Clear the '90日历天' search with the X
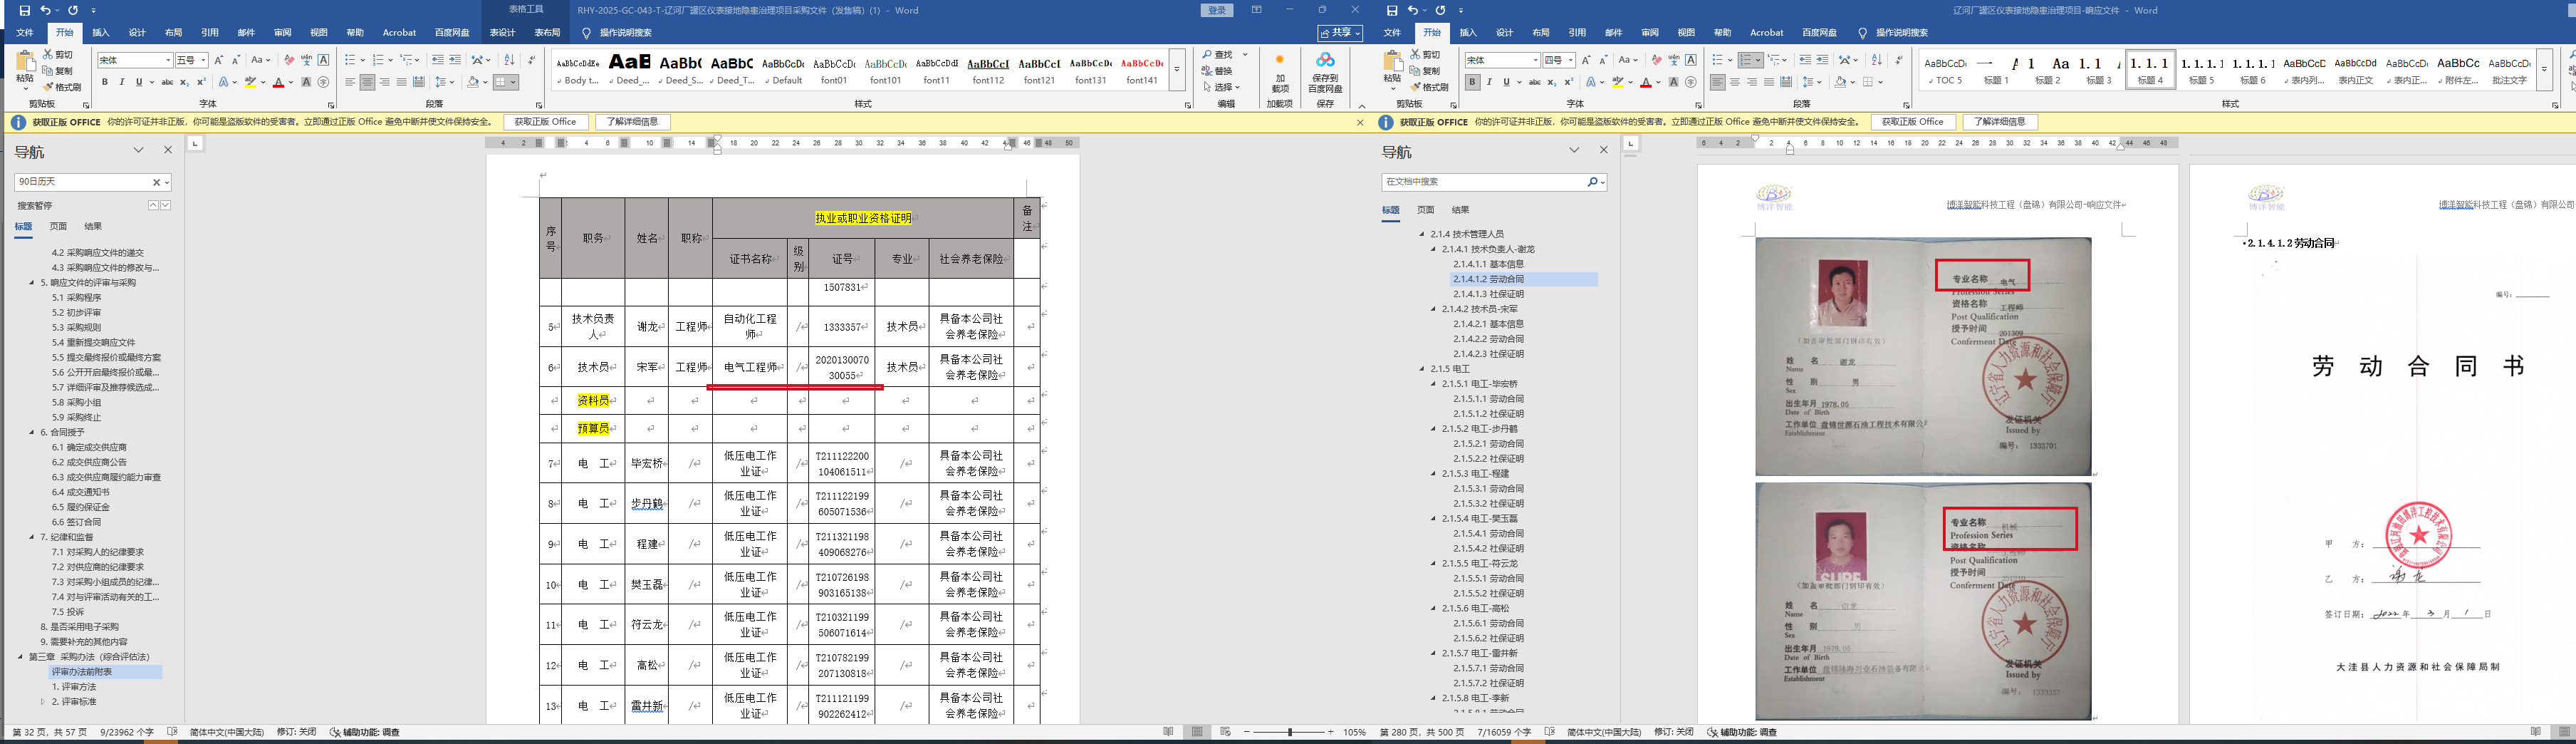This screenshot has width=2576, height=744. pos(156,182)
